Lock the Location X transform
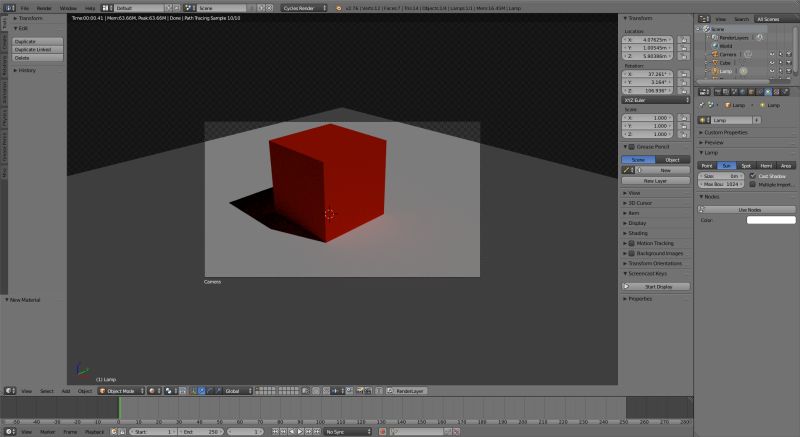The width and height of the screenshot is (800, 437). 684,40
